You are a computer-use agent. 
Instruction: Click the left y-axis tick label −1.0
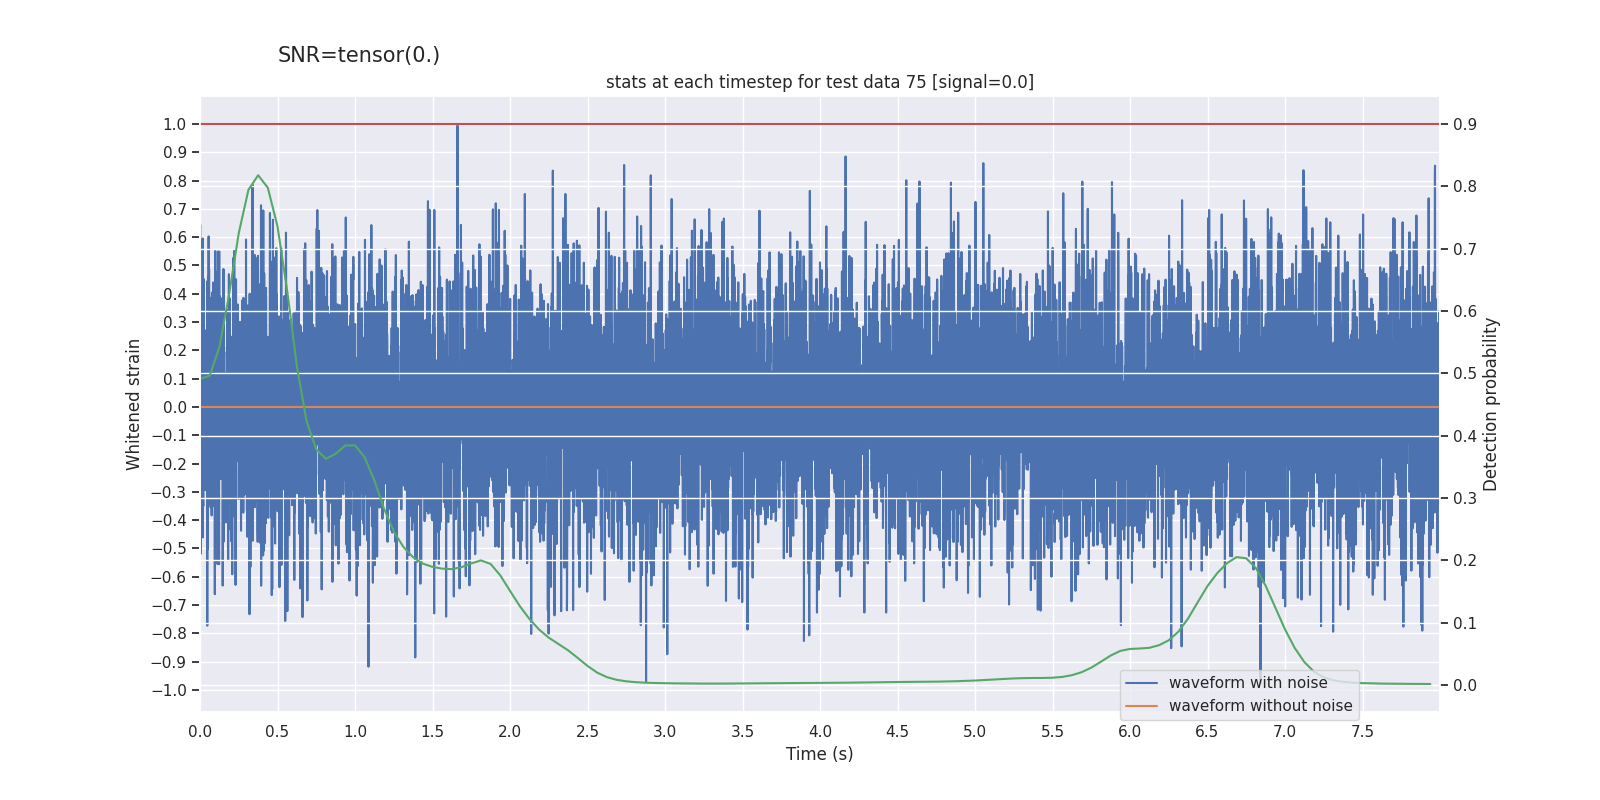coord(169,690)
